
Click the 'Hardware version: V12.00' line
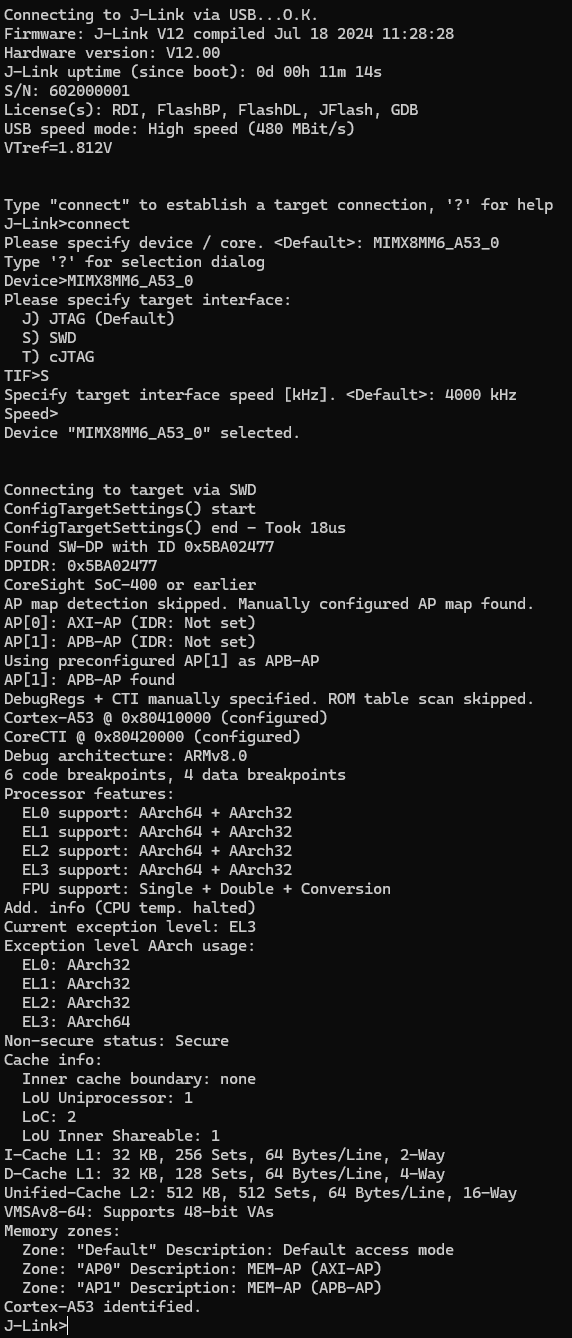click(112, 53)
